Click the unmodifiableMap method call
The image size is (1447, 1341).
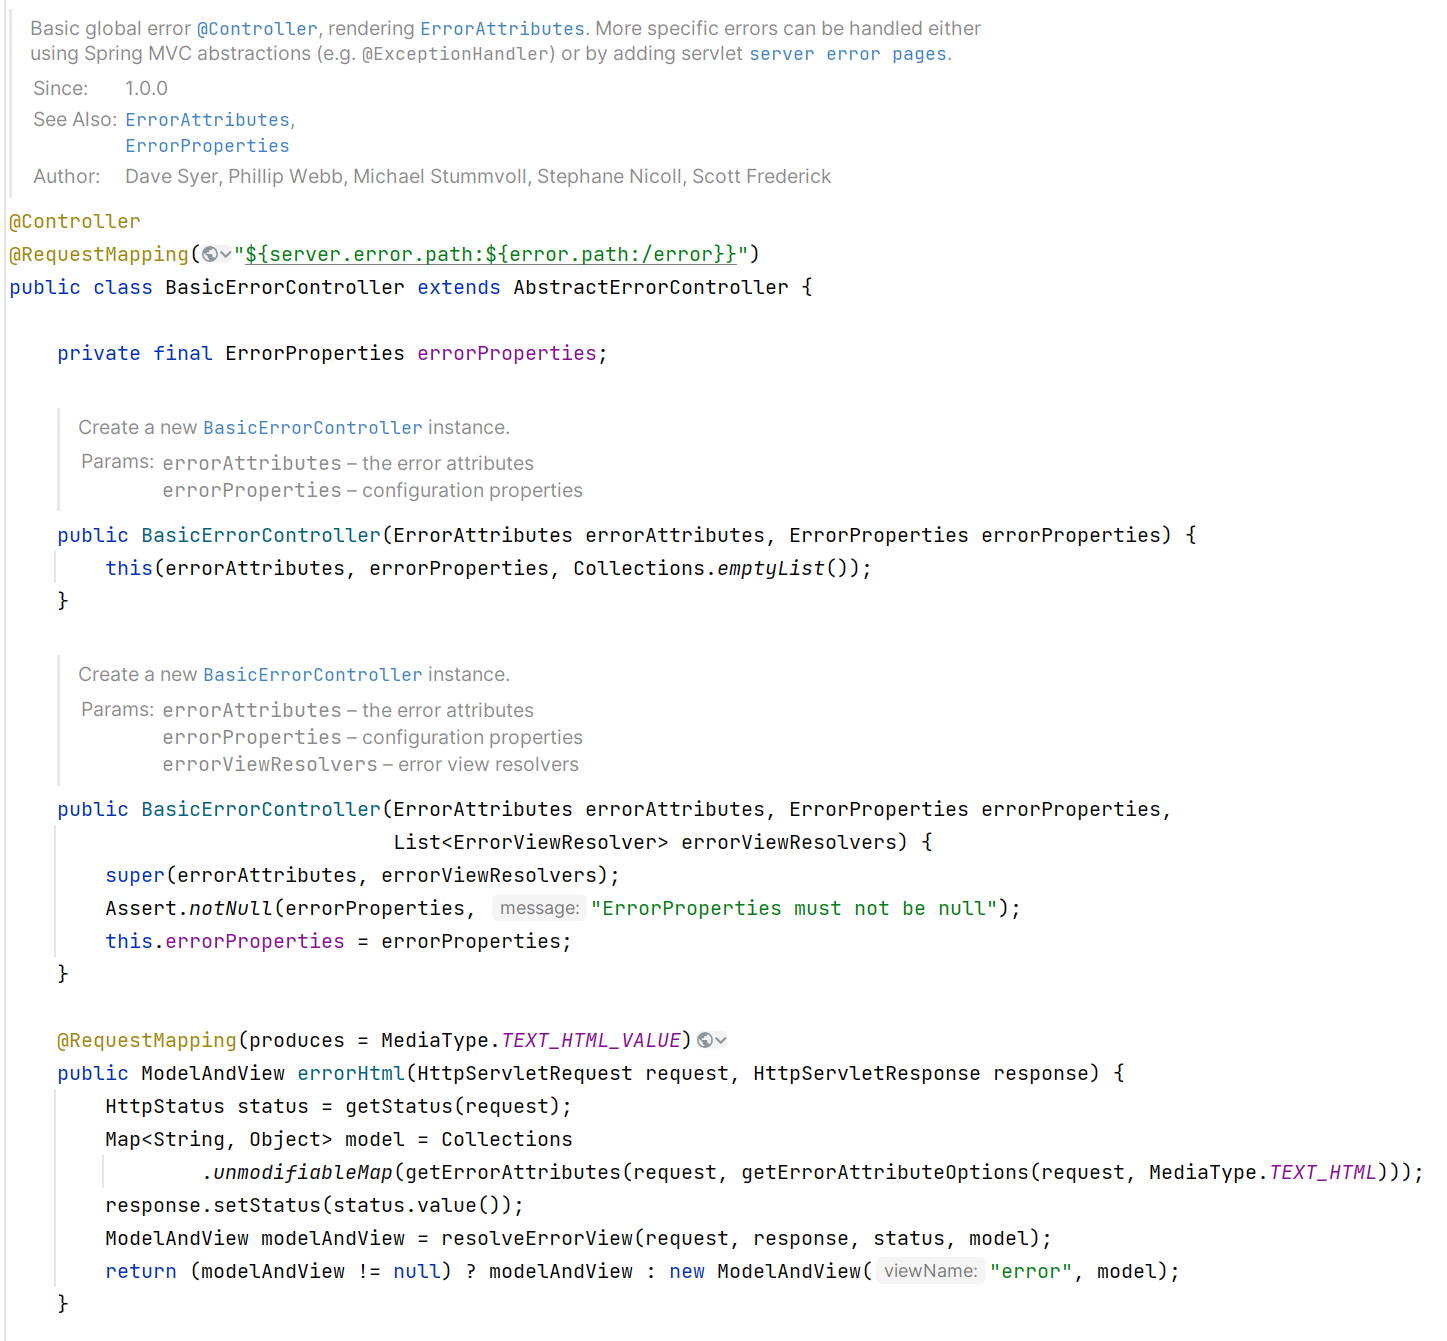(x=303, y=1172)
